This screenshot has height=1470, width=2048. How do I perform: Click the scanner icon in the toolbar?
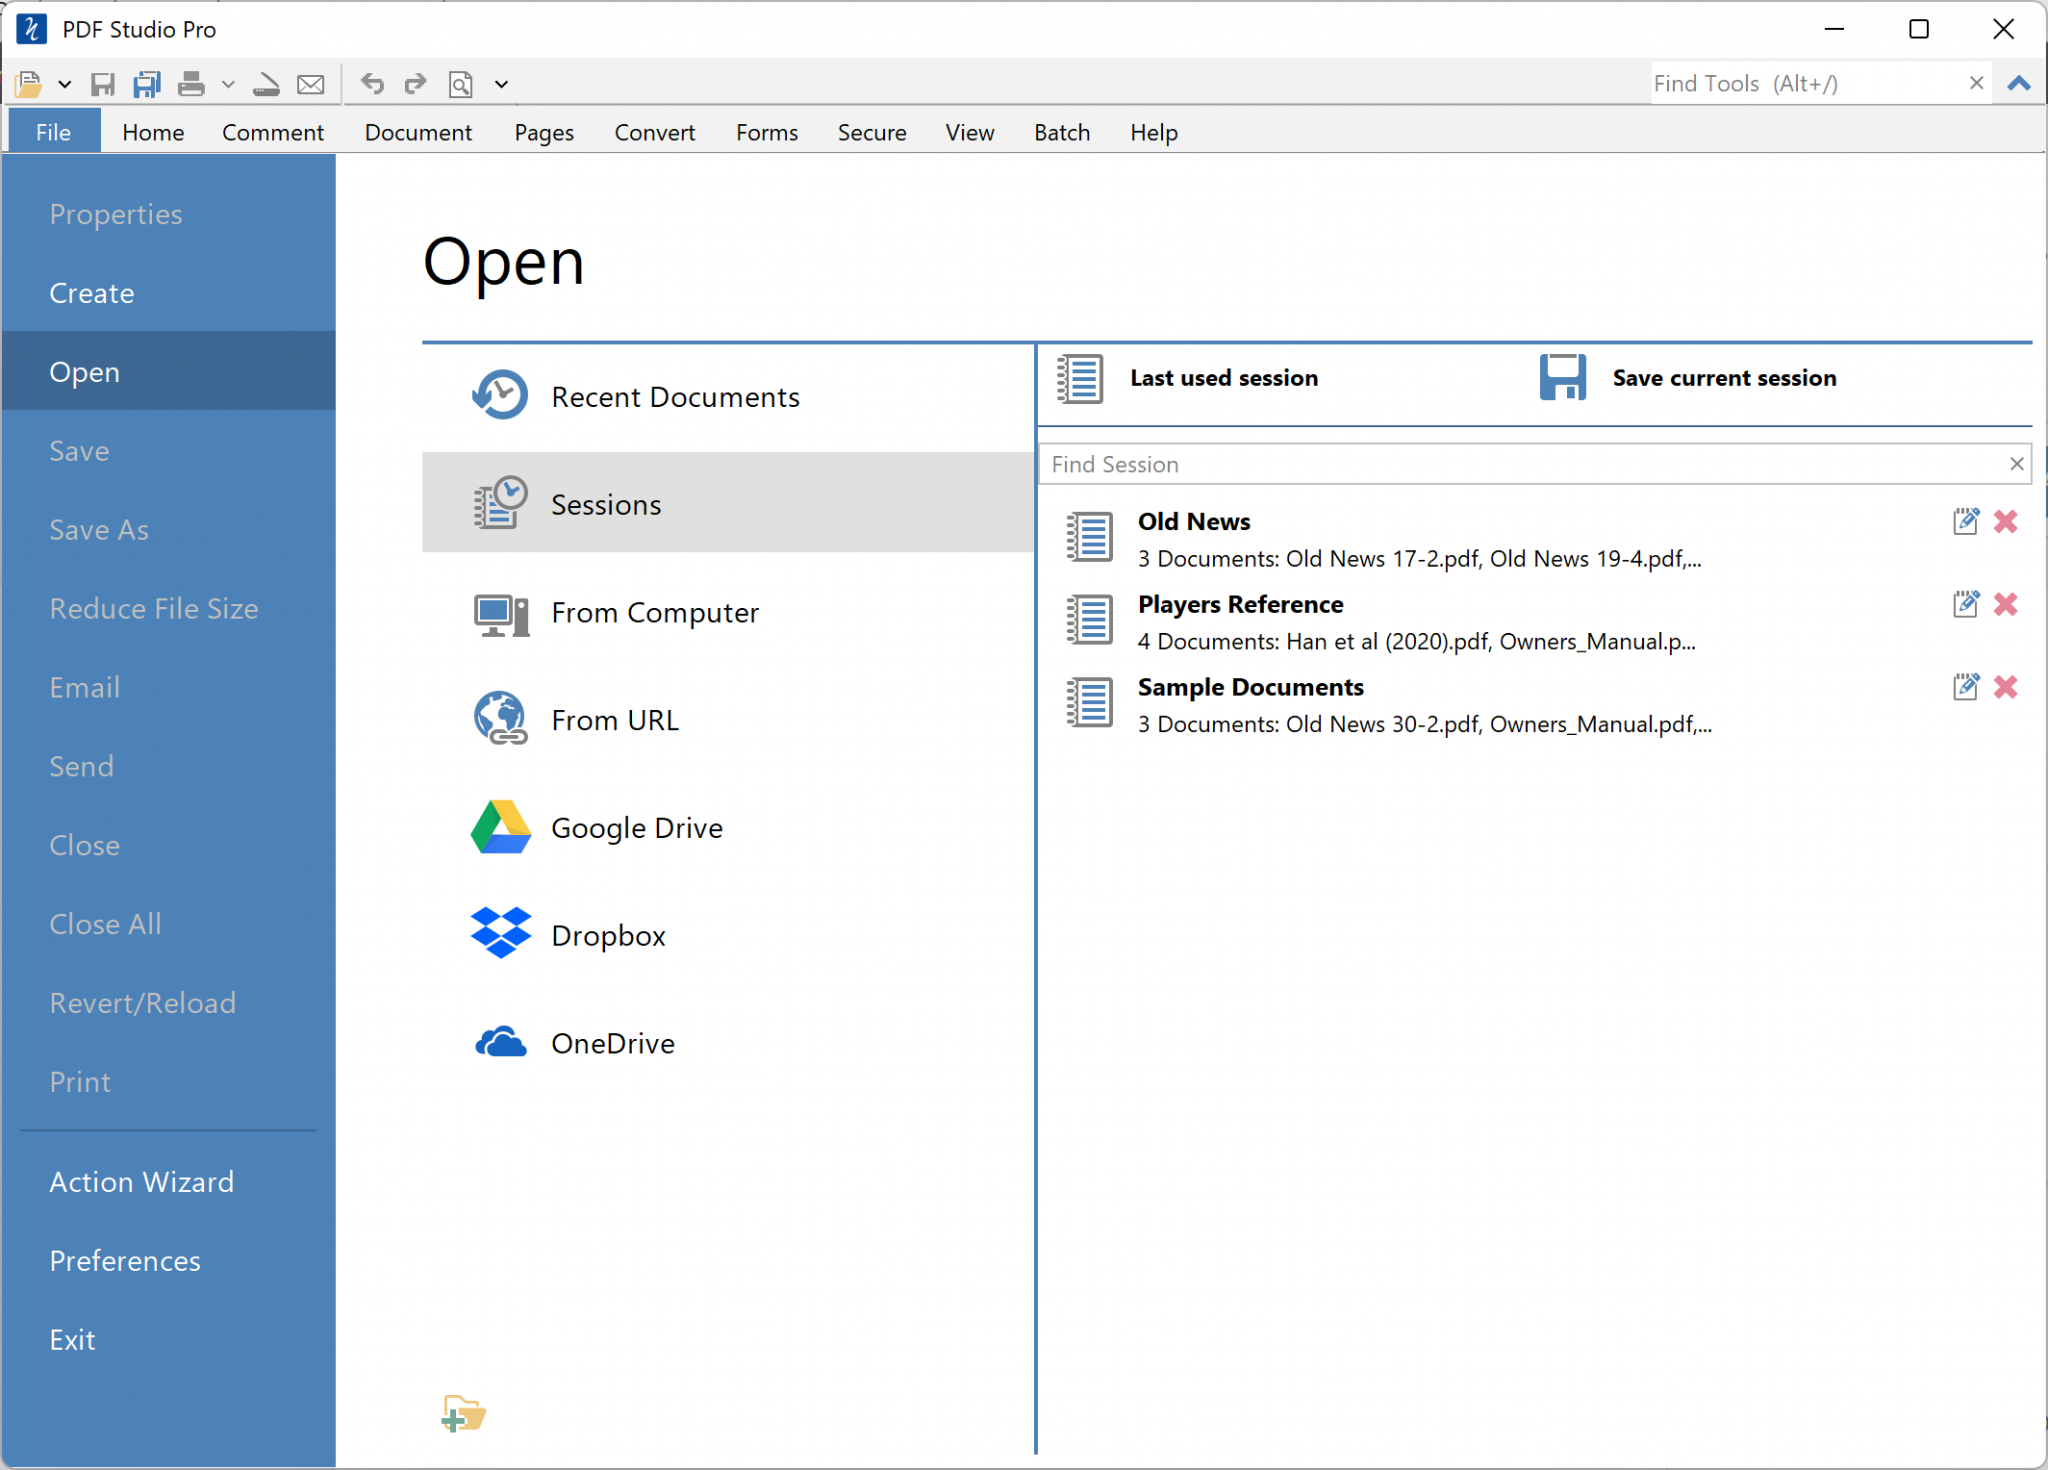[x=264, y=84]
